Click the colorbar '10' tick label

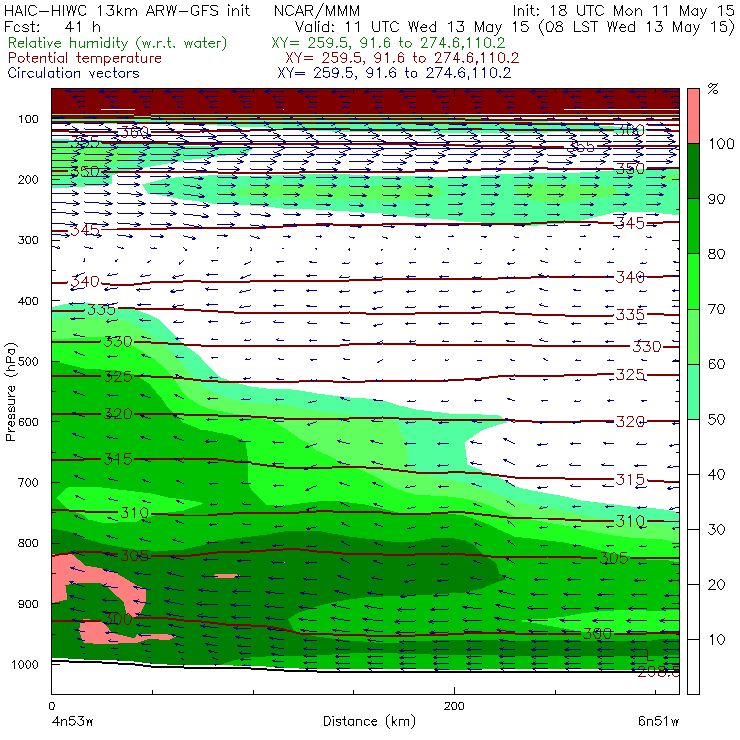tap(716, 639)
